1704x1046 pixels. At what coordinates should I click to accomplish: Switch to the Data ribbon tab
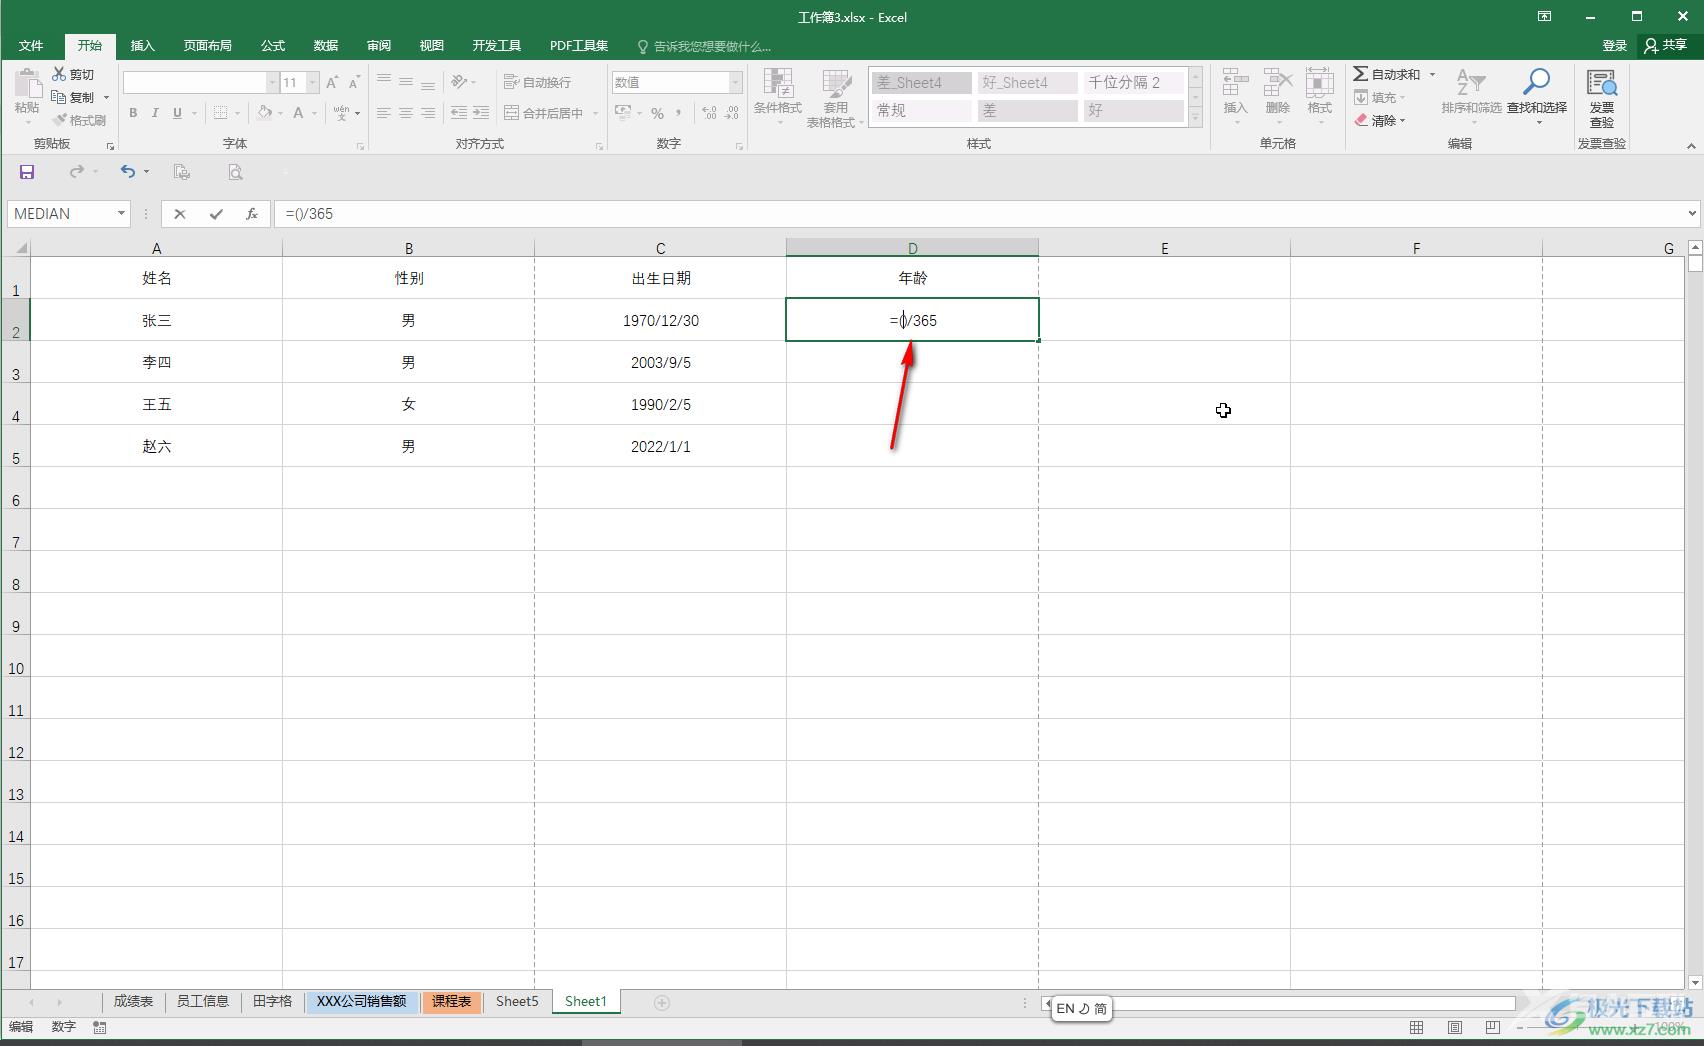pyautogui.click(x=326, y=46)
